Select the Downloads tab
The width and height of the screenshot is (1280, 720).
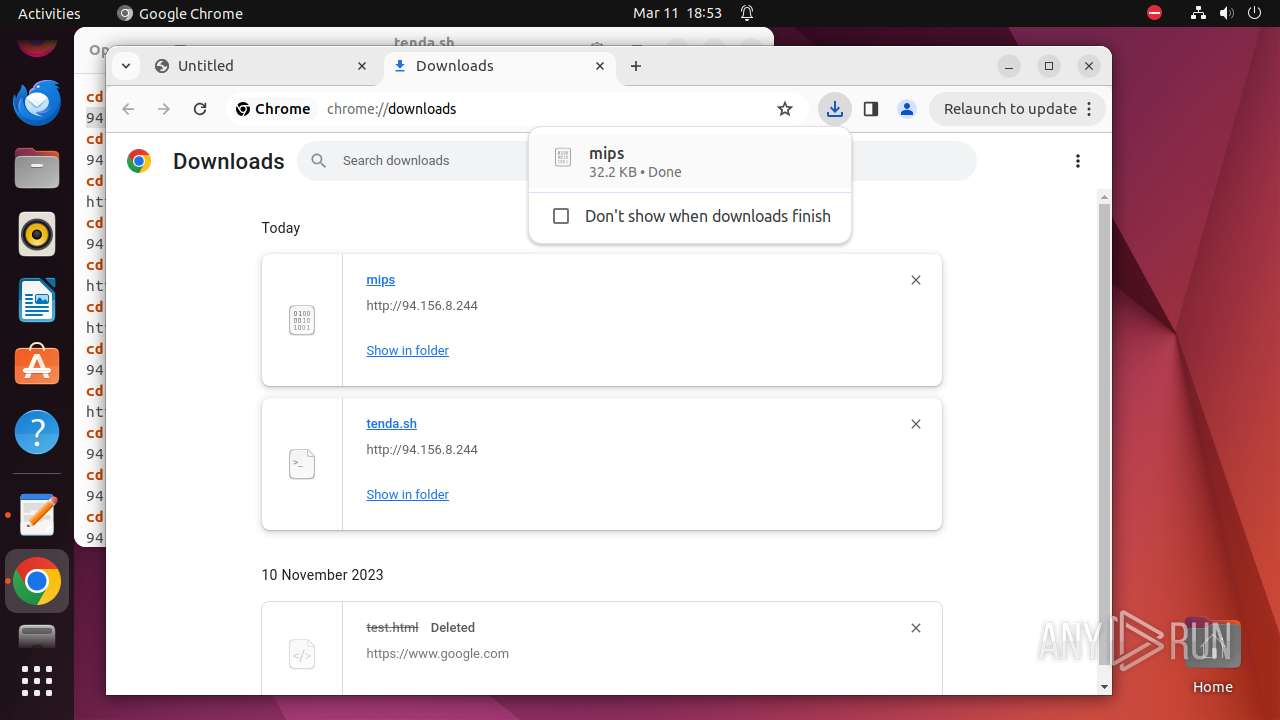(500, 66)
